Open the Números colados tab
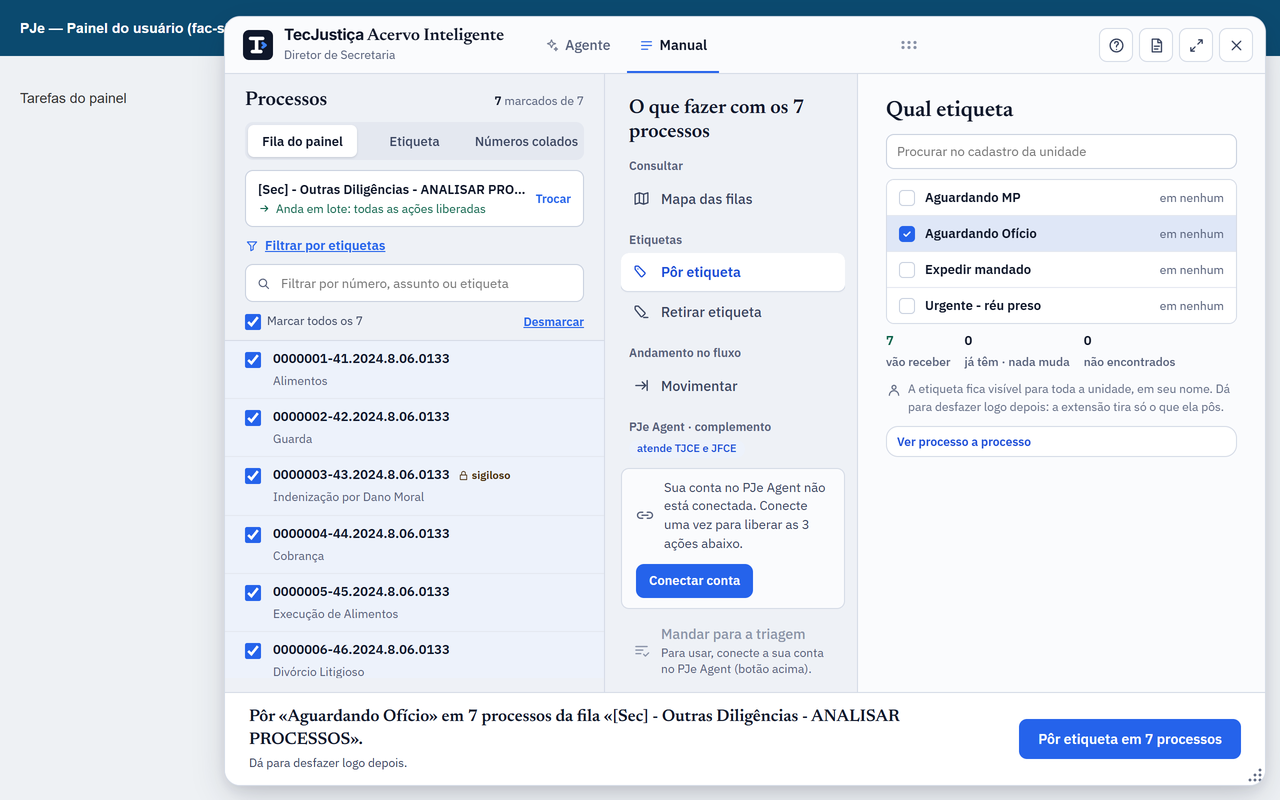The width and height of the screenshot is (1280, 800). click(x=526, y=141)
